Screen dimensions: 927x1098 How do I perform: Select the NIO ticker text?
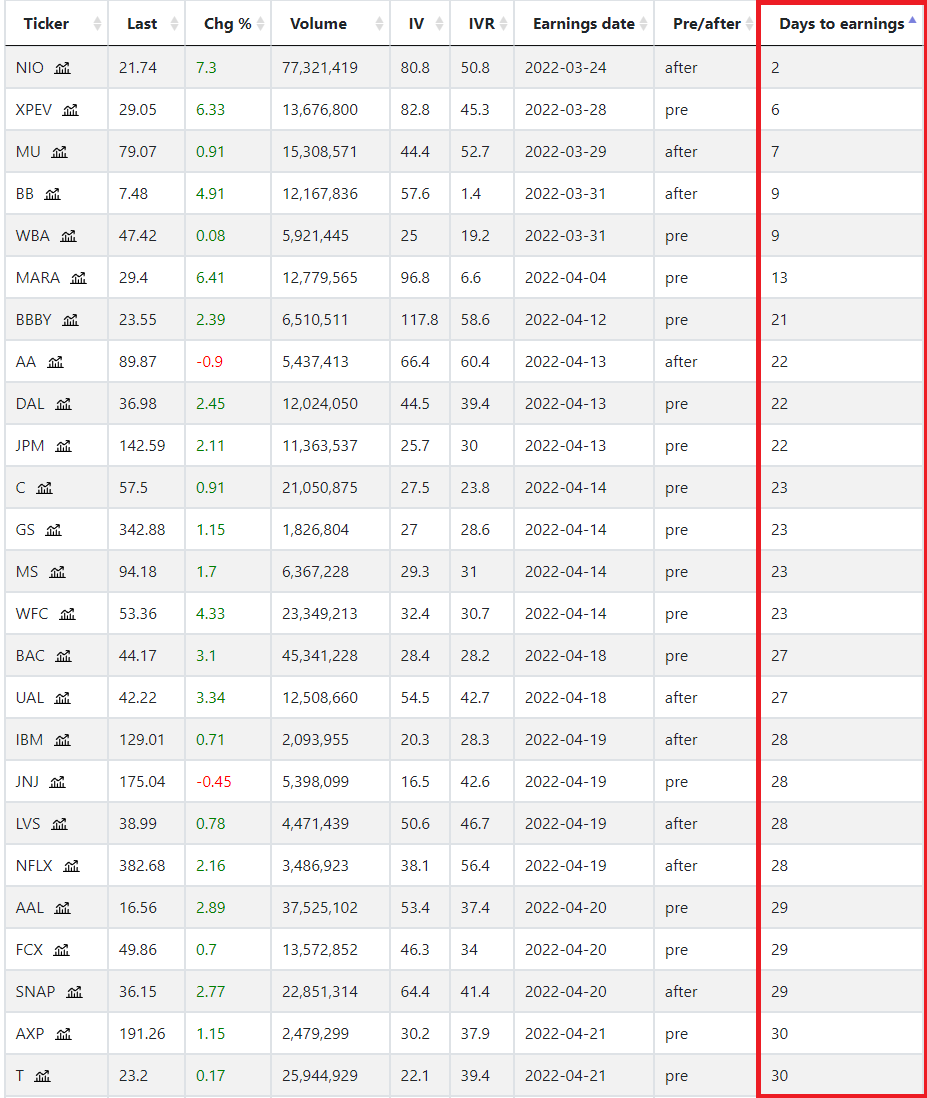[29, 68]
